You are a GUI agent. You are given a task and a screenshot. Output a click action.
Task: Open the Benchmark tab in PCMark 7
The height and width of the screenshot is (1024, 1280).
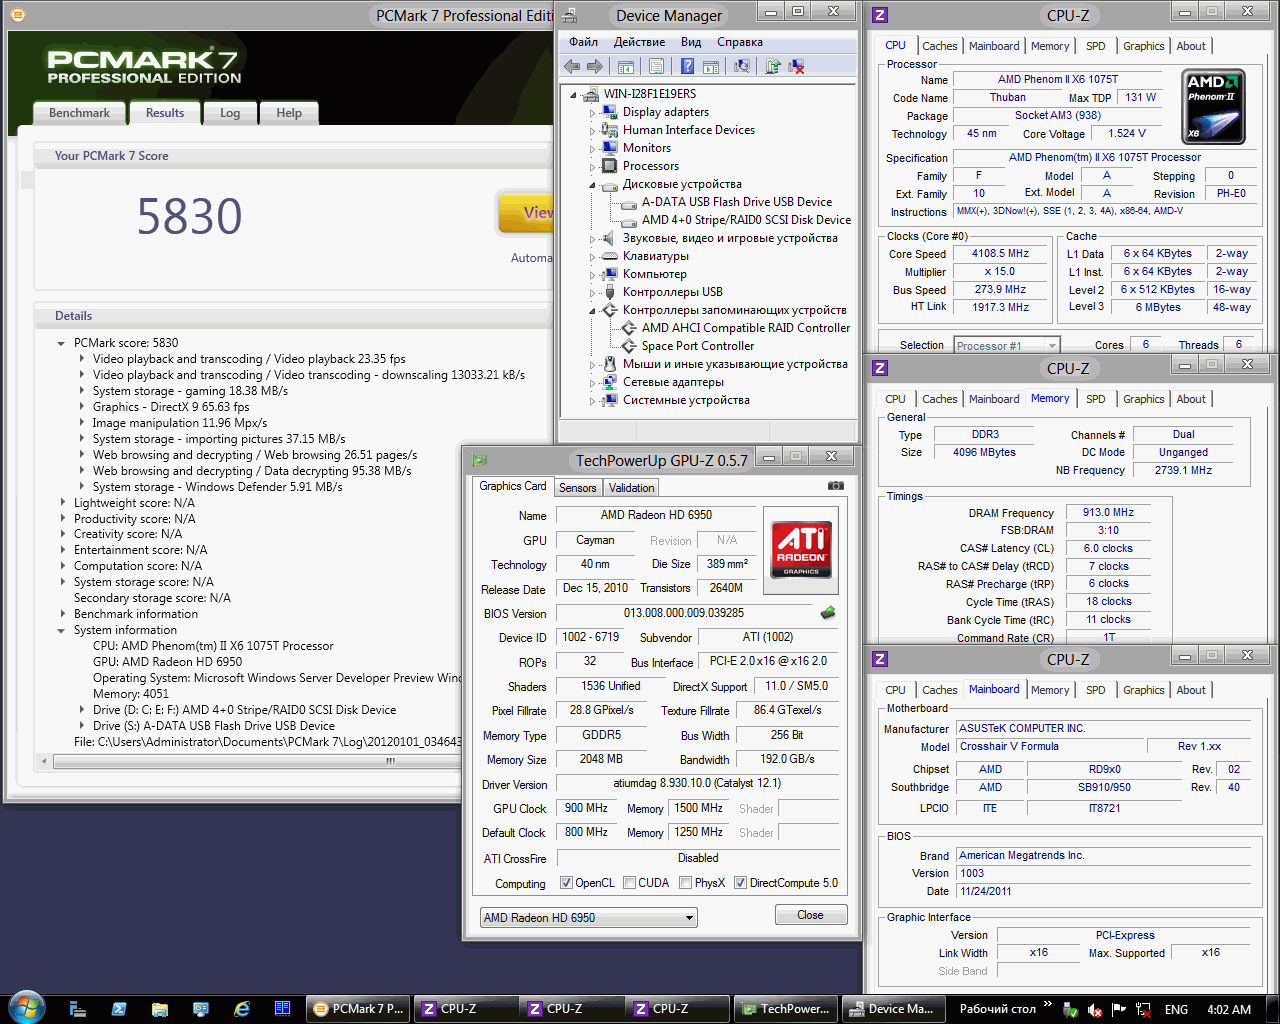(x=79, y=113)
